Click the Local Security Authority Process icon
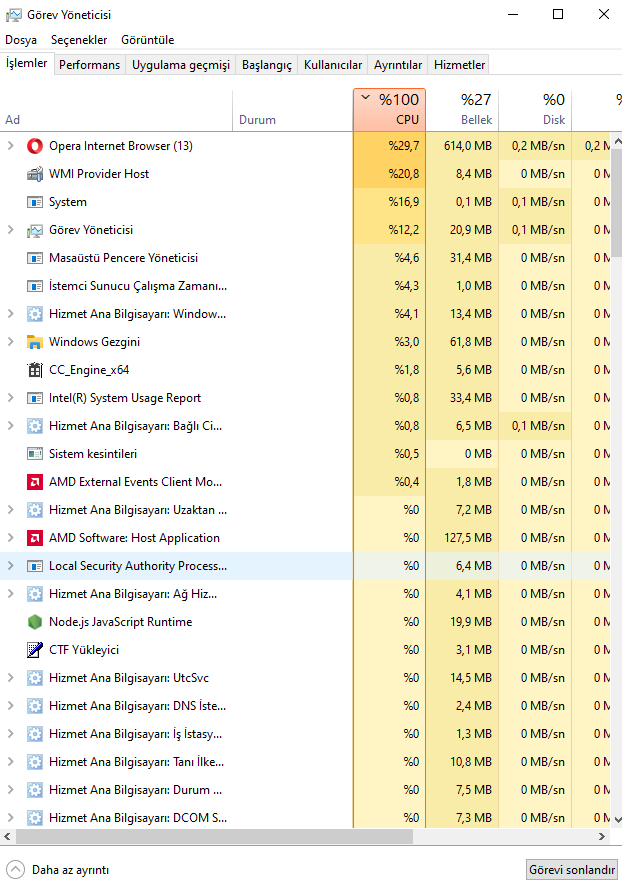The width and height of the screenshot is (622, 886). (35, 566)
